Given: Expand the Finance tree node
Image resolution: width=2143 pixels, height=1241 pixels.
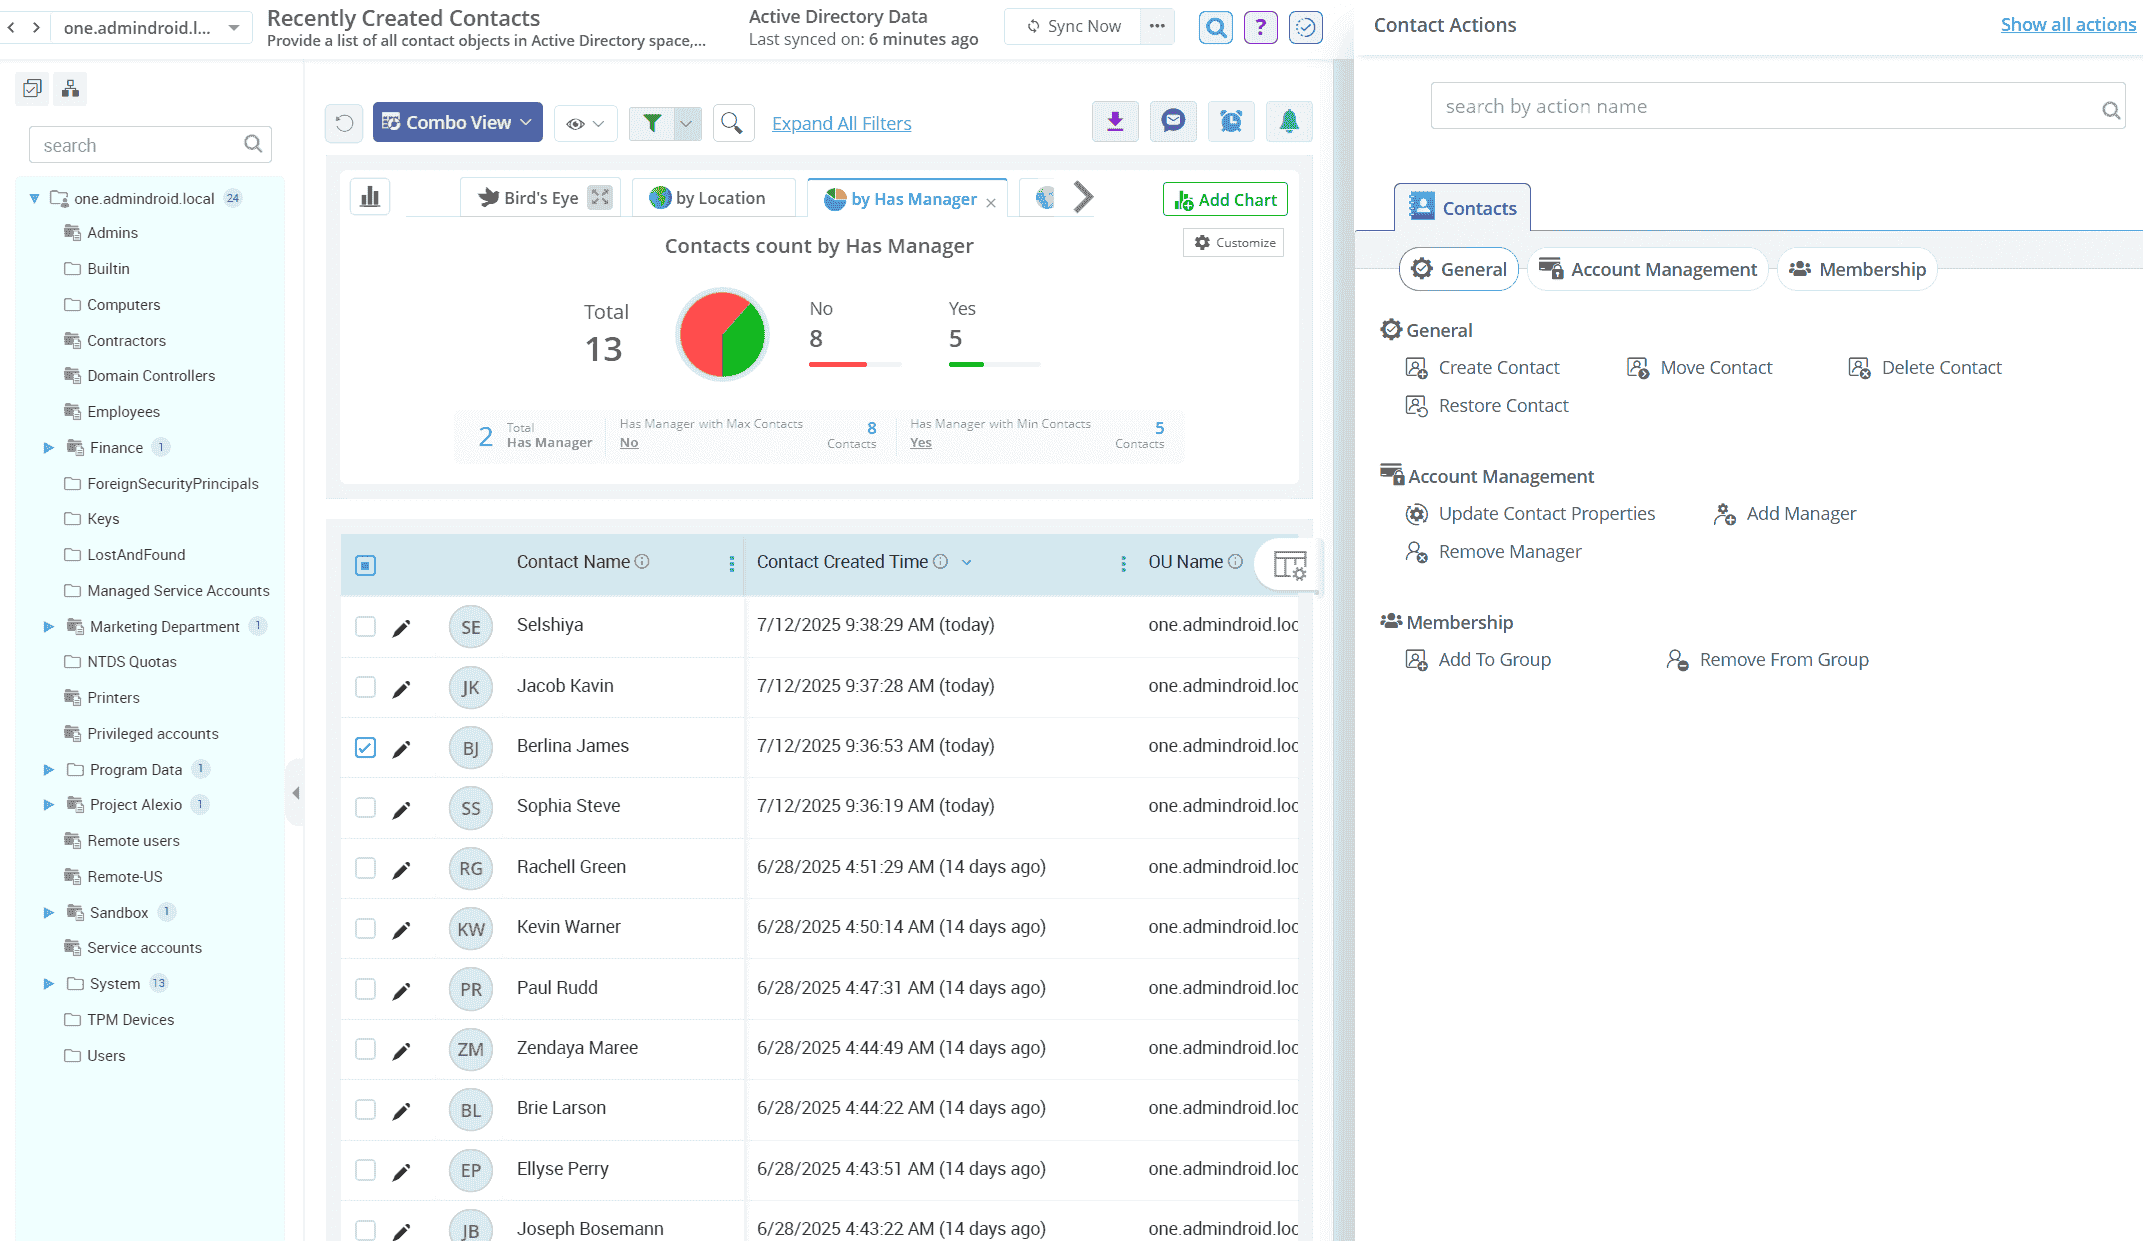Looking at the screenshot, I should (x=48, y=447).
